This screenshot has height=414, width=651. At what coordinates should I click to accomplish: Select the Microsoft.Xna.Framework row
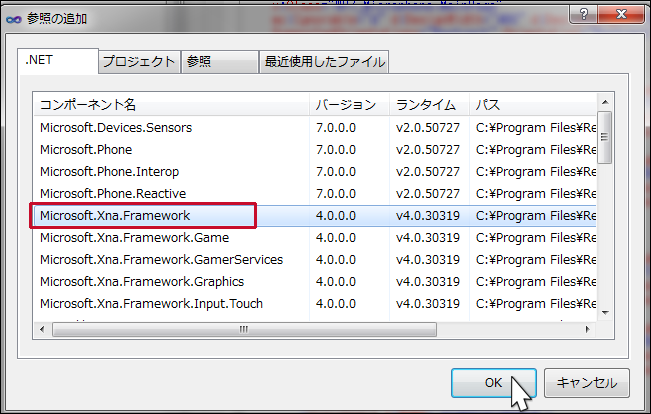[x=315, y=216]
